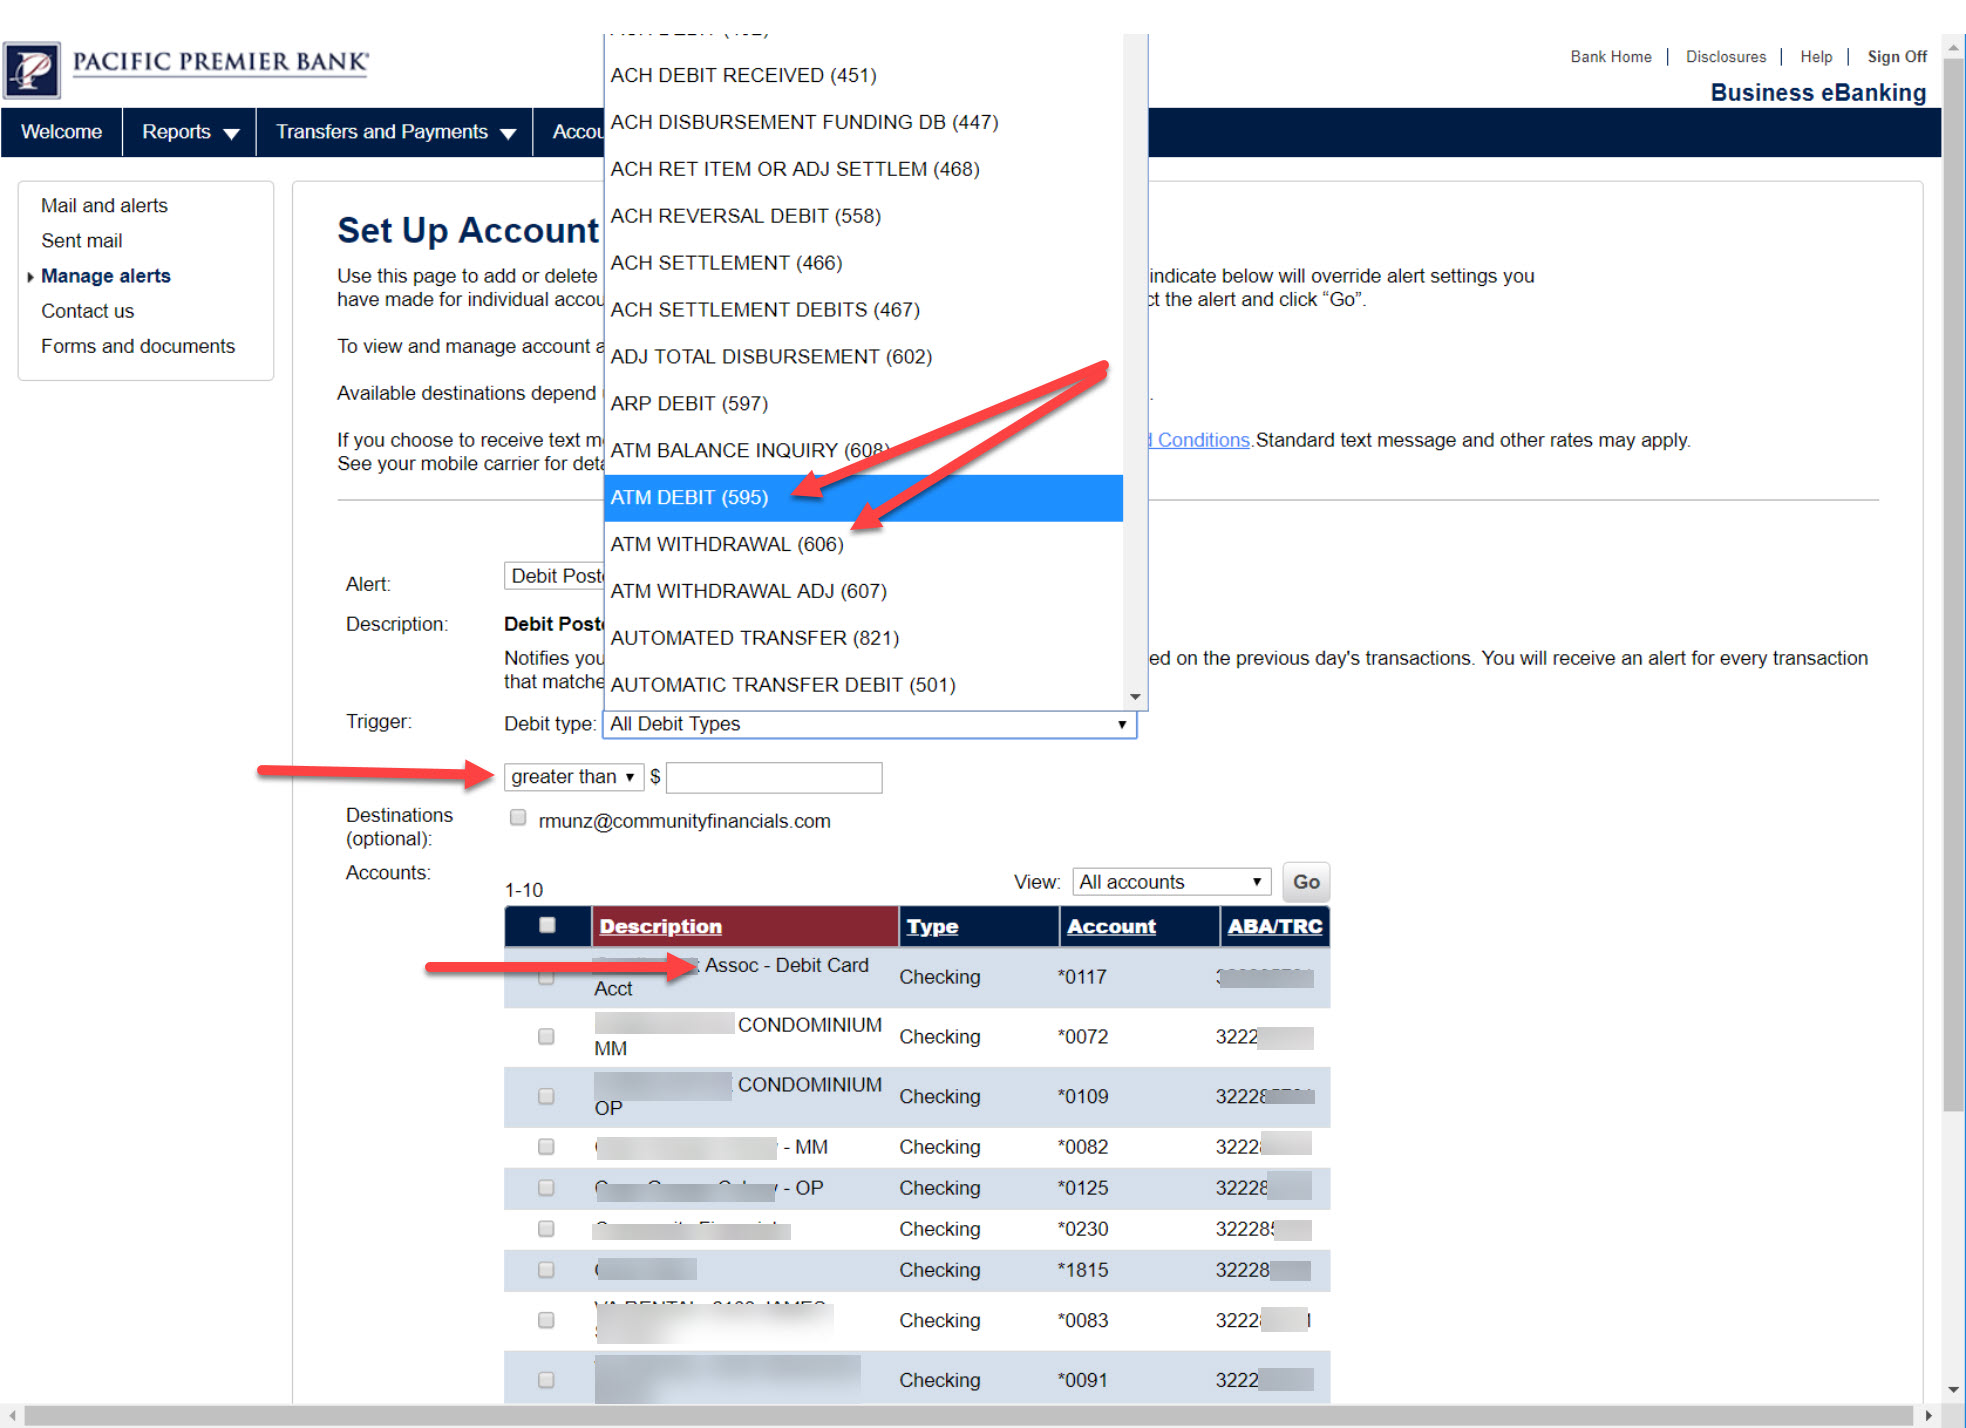Collapse the All Debit Types dropdown
The image size is (1966, 1428).
(1121, 724)
